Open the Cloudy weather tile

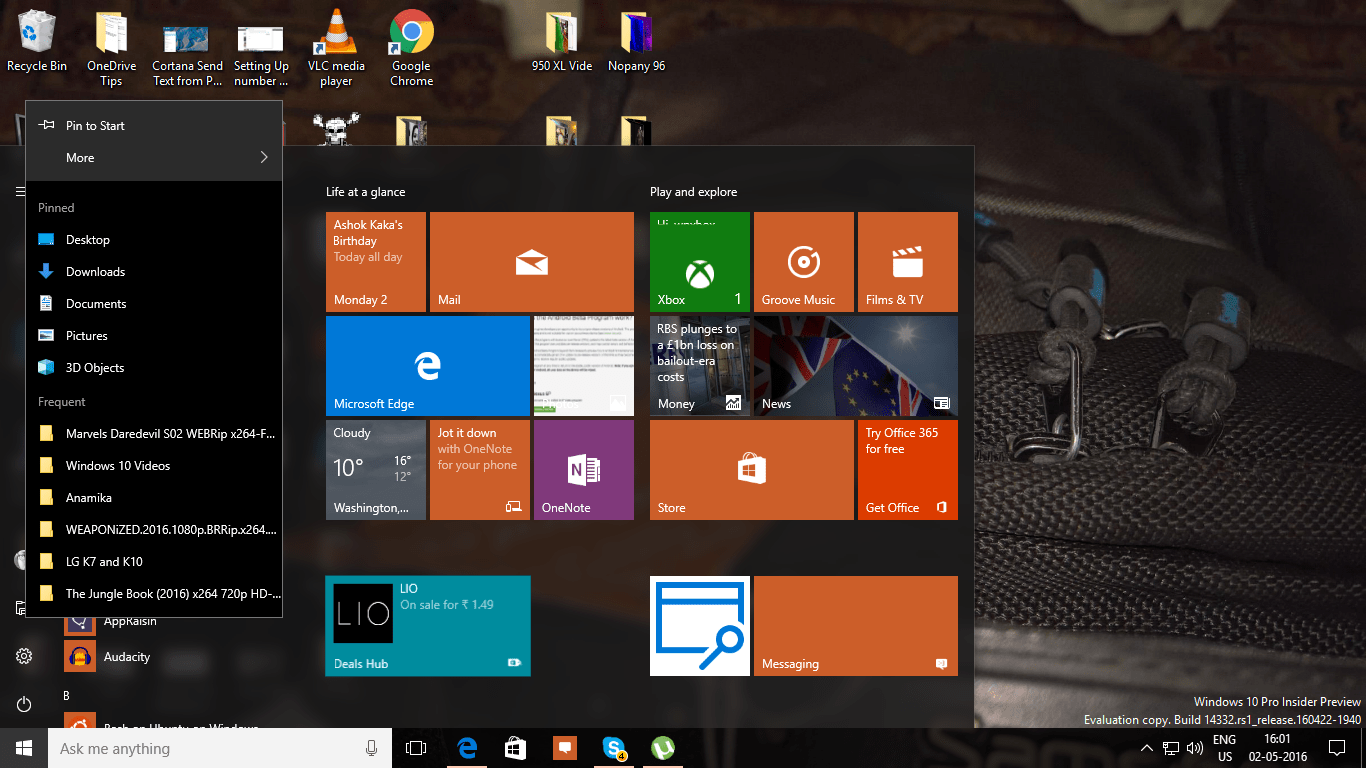376,470
